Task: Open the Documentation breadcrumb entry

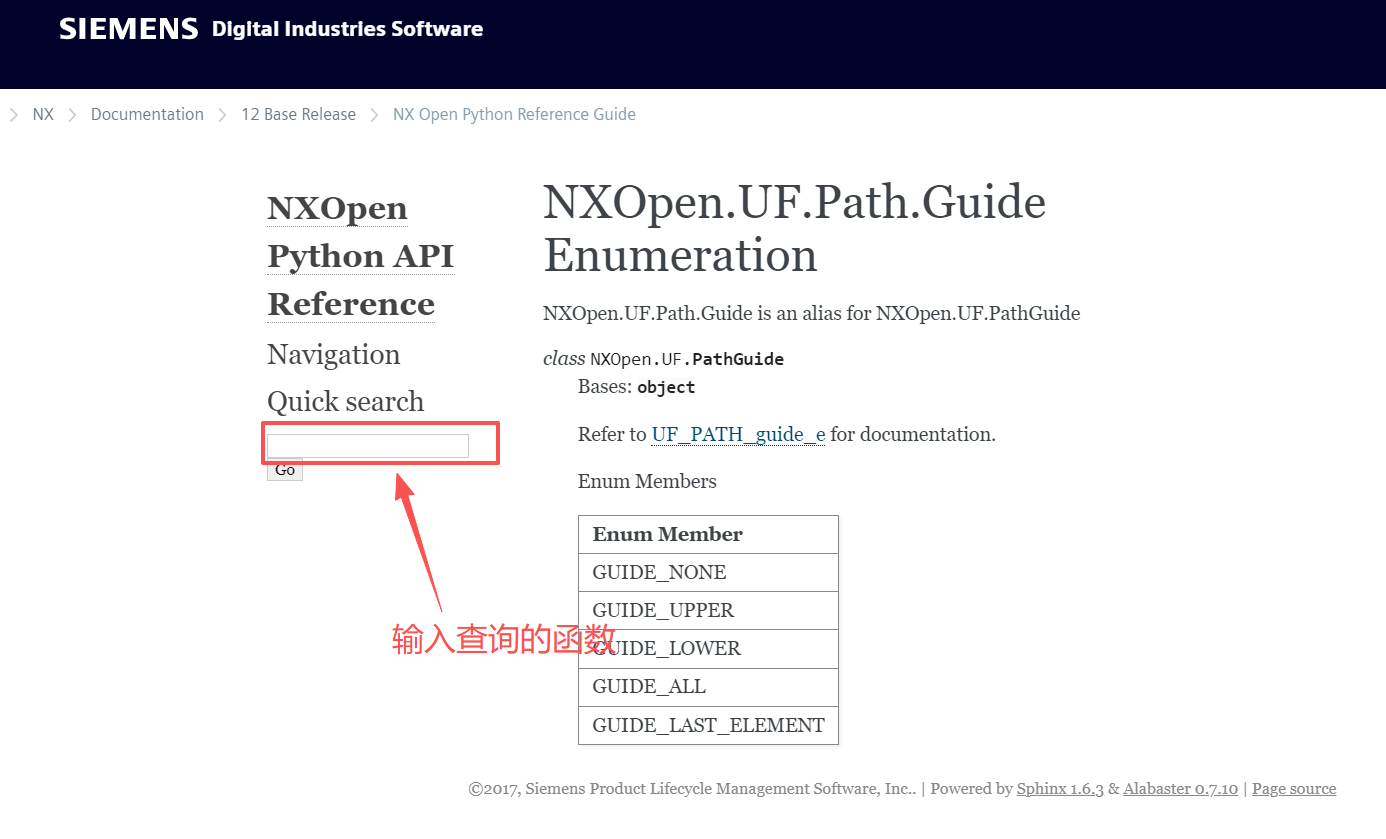Action: click(x=147, y=114)
